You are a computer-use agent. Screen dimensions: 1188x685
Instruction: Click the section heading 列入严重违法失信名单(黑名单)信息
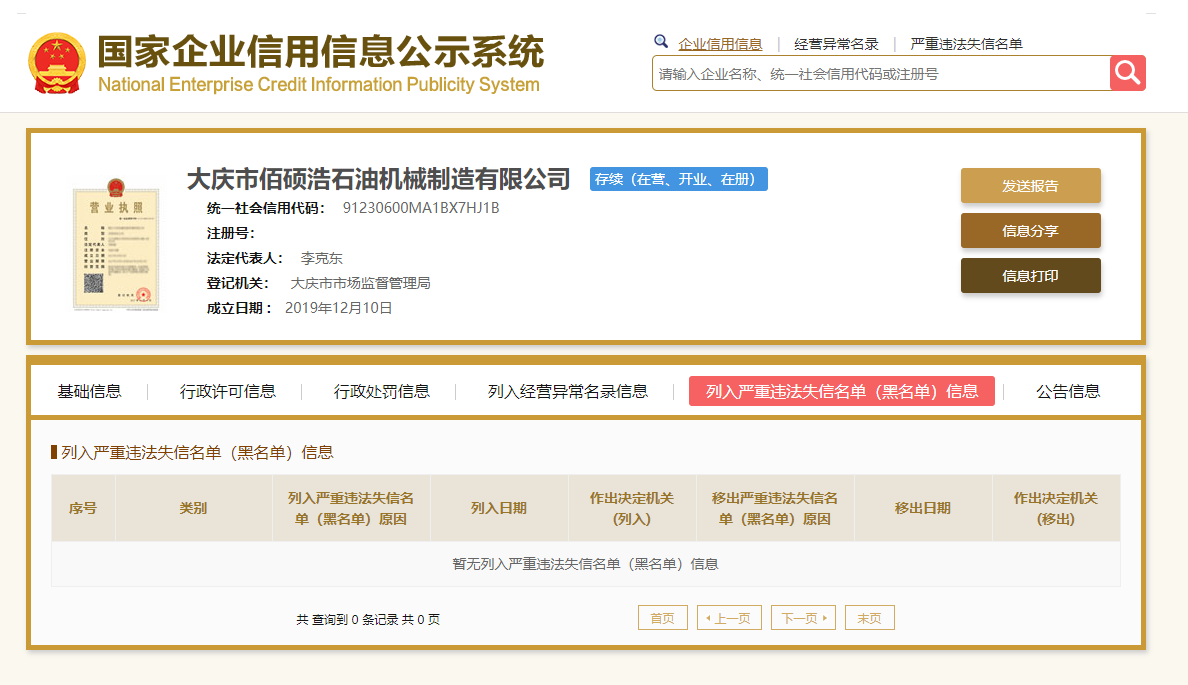pyautogui.click(x=197, y=452)
